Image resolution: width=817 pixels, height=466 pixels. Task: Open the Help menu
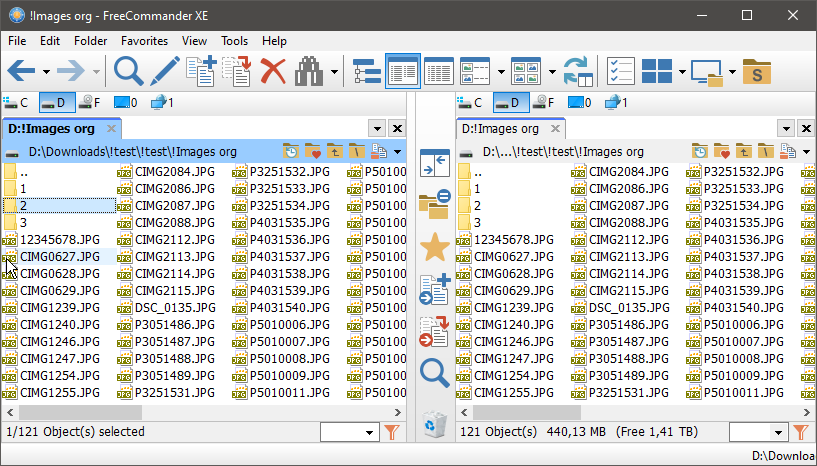click(x=274, y=41)
